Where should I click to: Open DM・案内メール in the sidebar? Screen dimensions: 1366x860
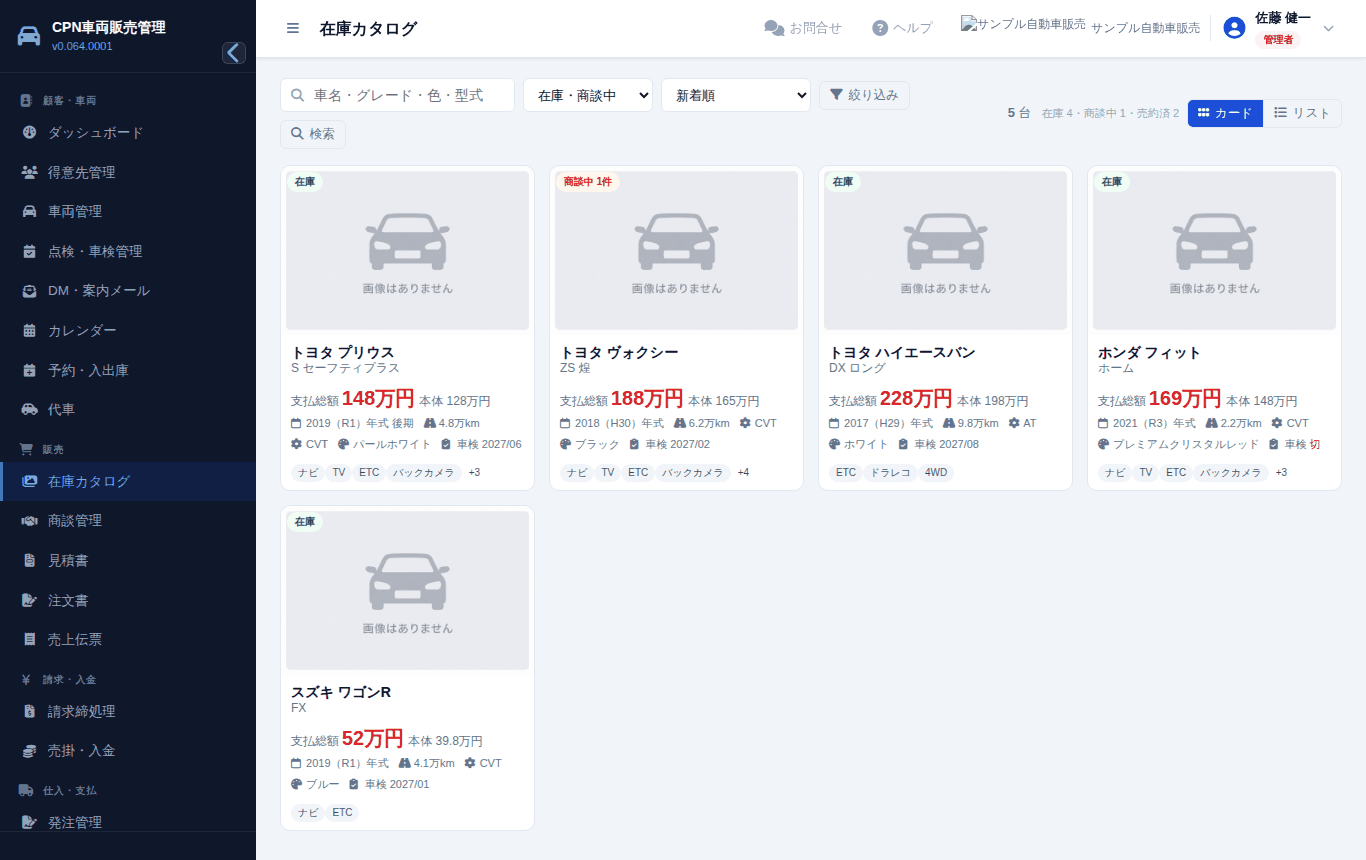pos(128,291)
